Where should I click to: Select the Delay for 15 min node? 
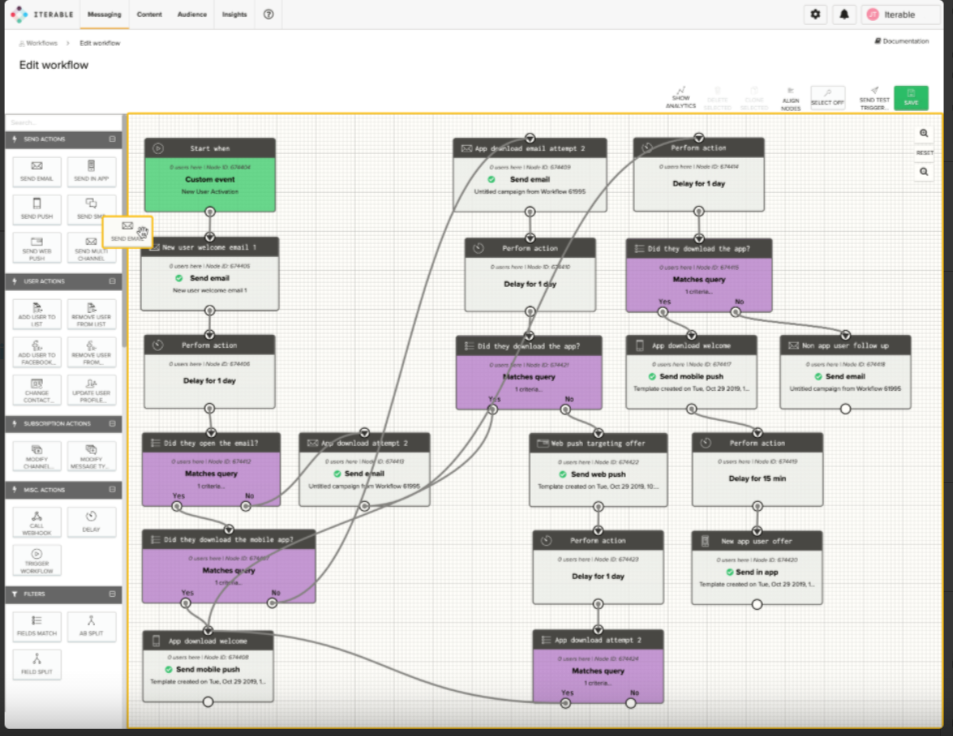tap(757, 470)
